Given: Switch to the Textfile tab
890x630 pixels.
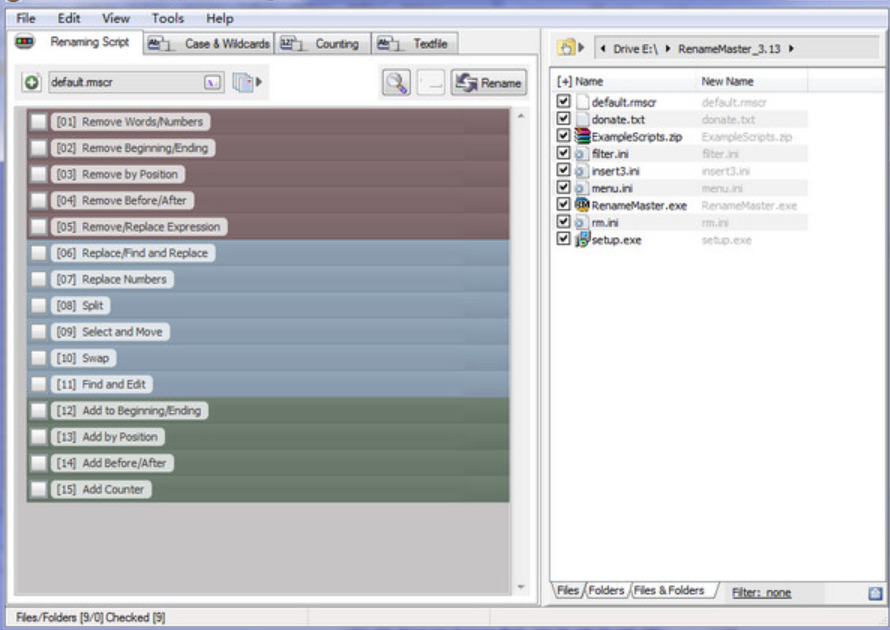Looking at the screenshot, I should pos(415,44).
